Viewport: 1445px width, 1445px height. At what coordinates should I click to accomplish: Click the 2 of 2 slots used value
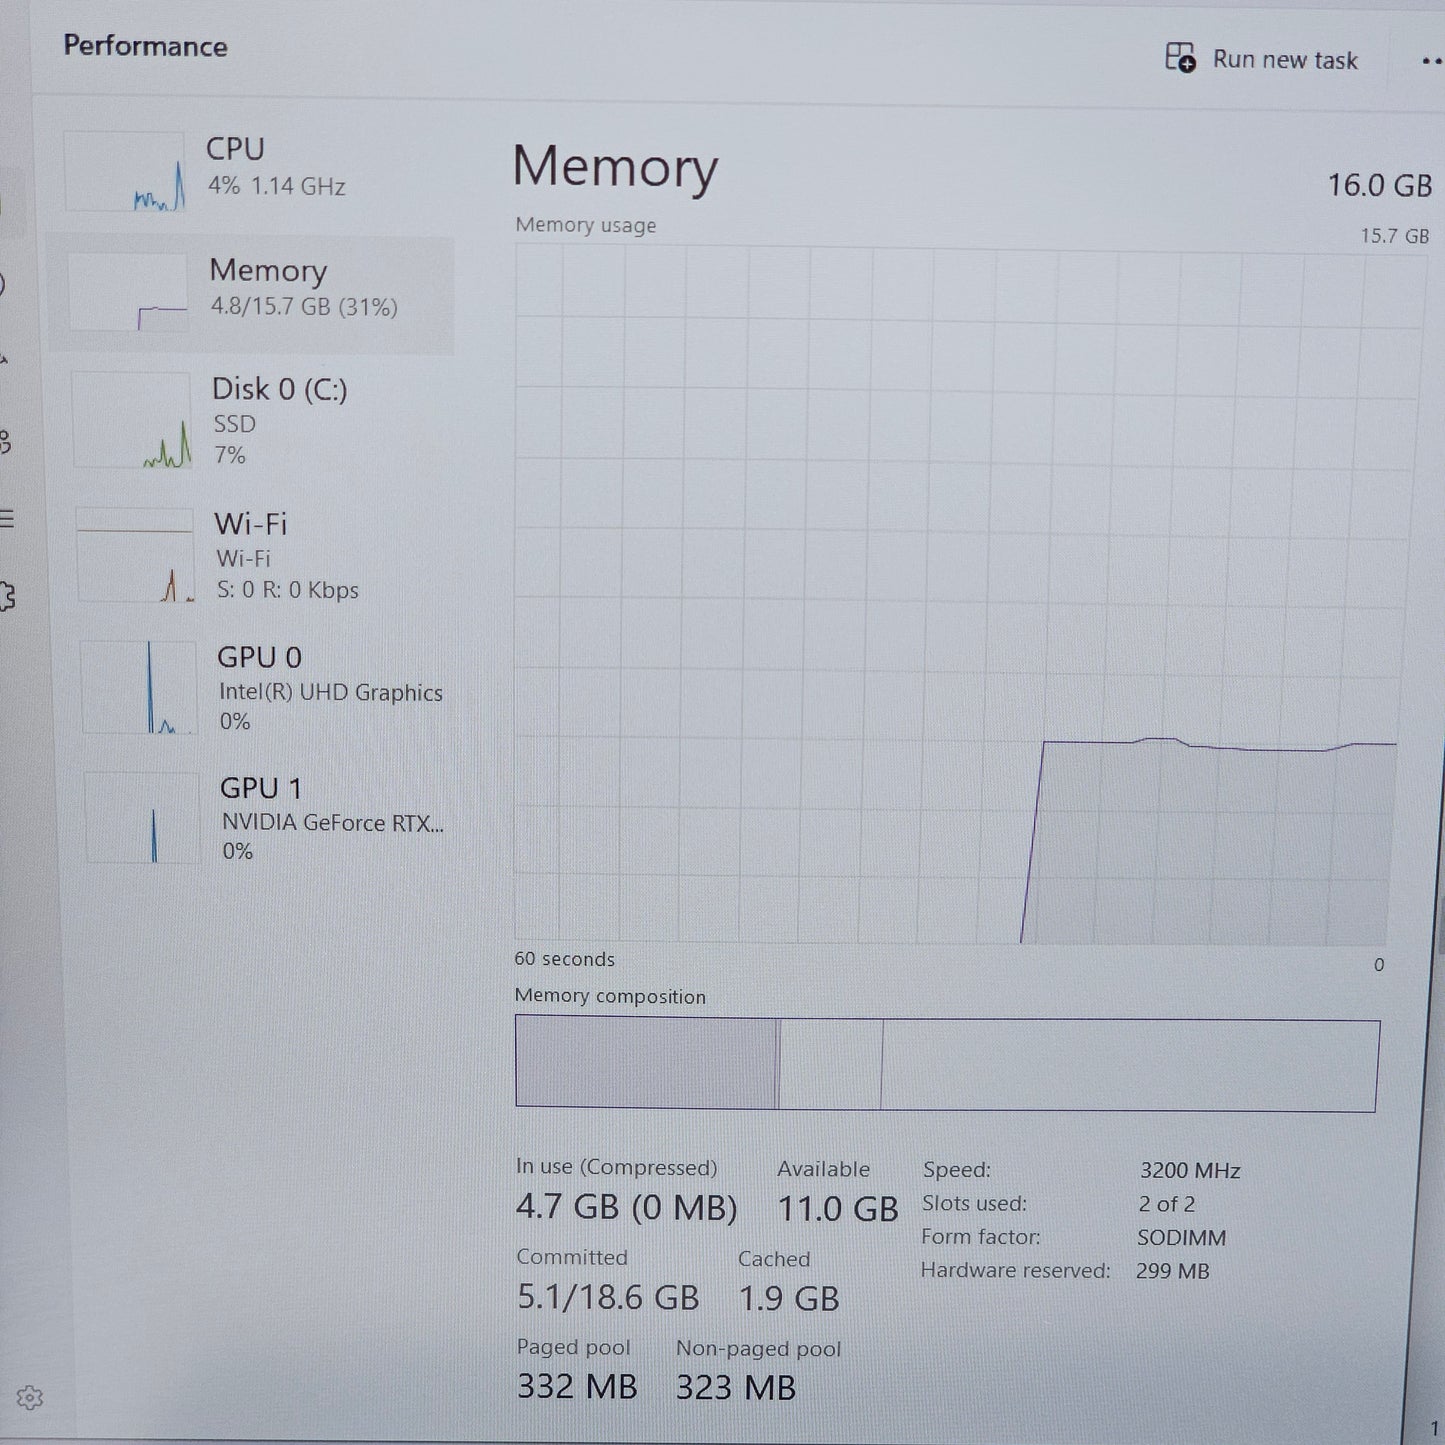[1166, 1204]
